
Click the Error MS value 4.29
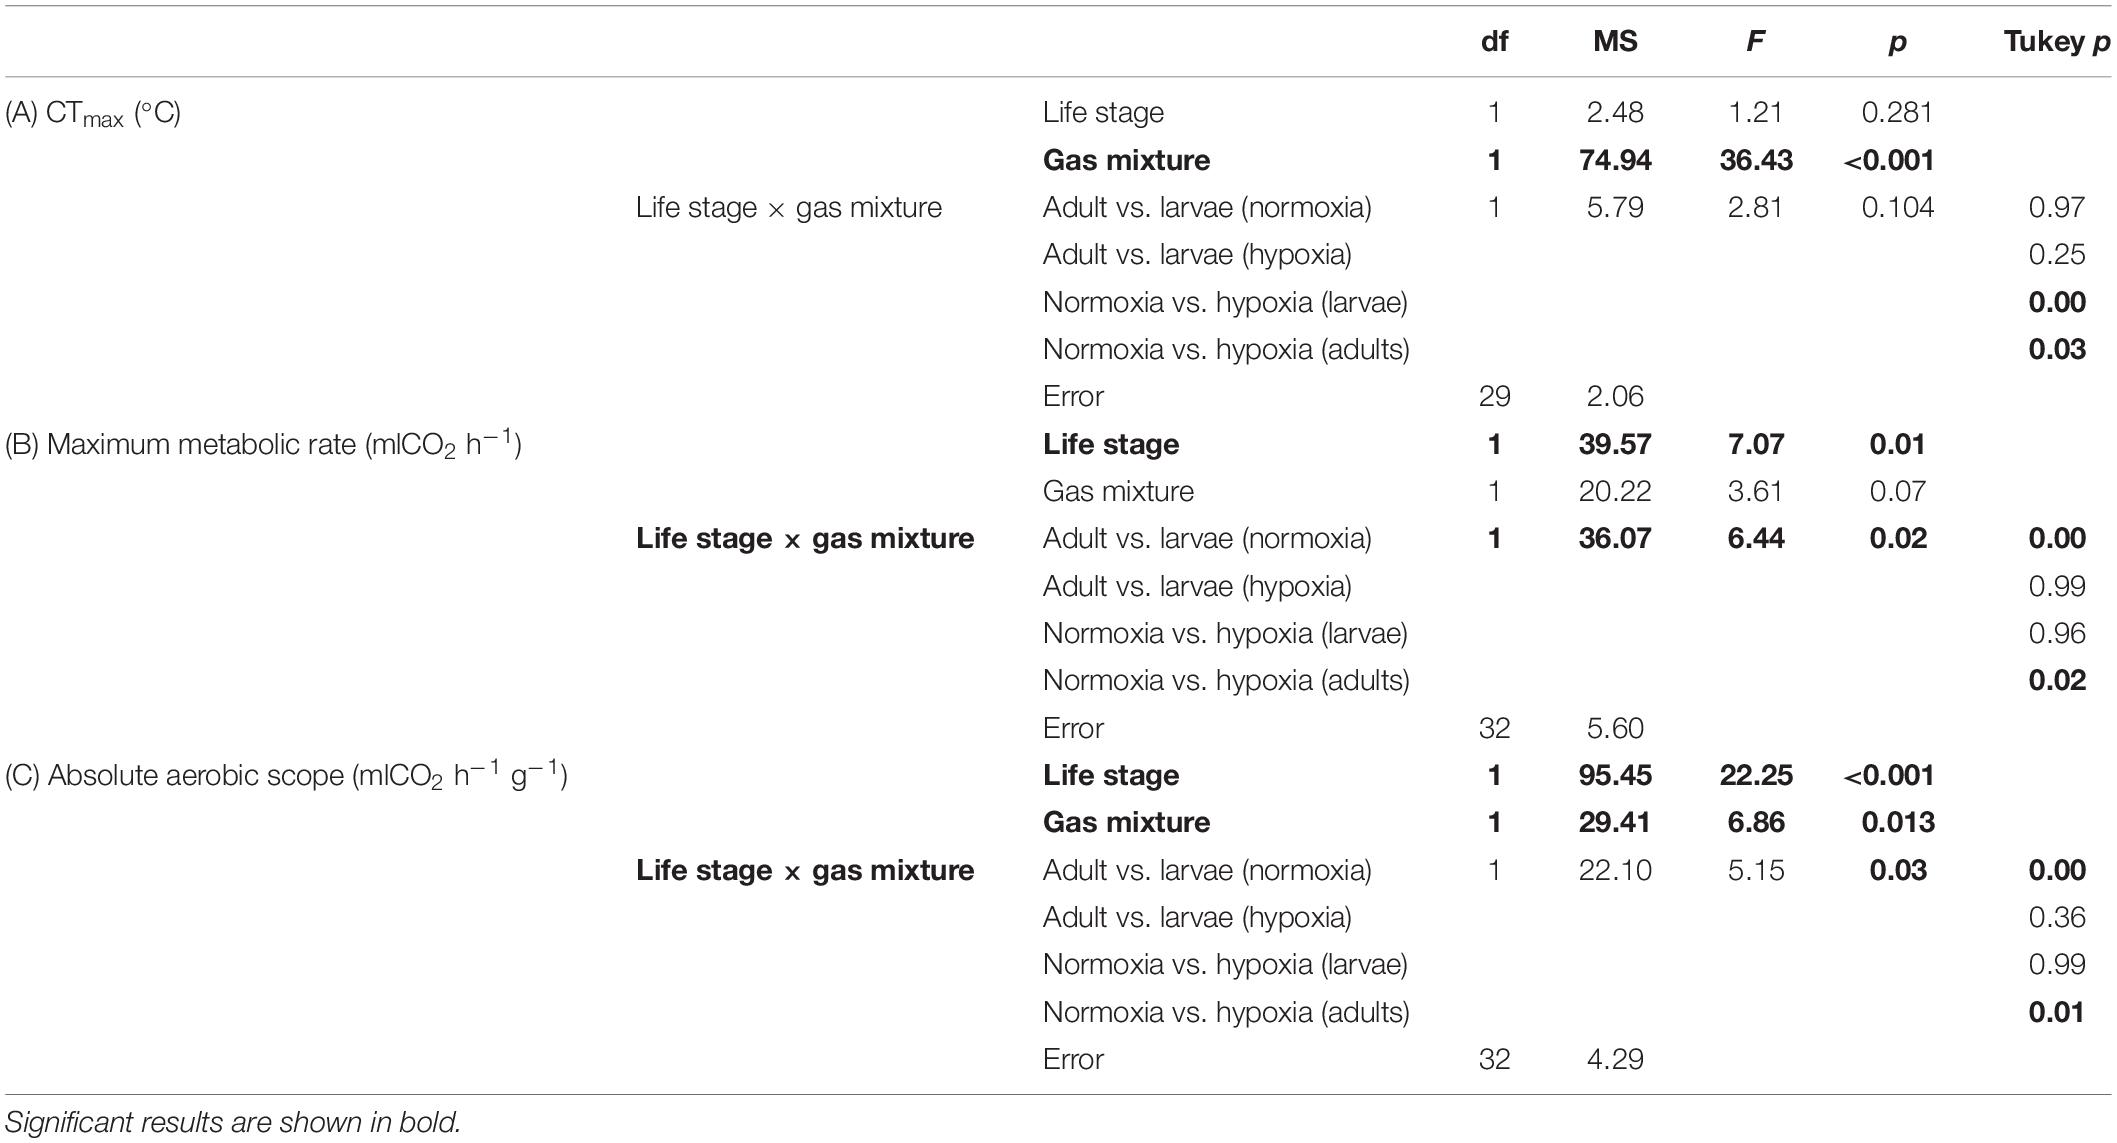pyautogui.click(x=1615, y=1059)
